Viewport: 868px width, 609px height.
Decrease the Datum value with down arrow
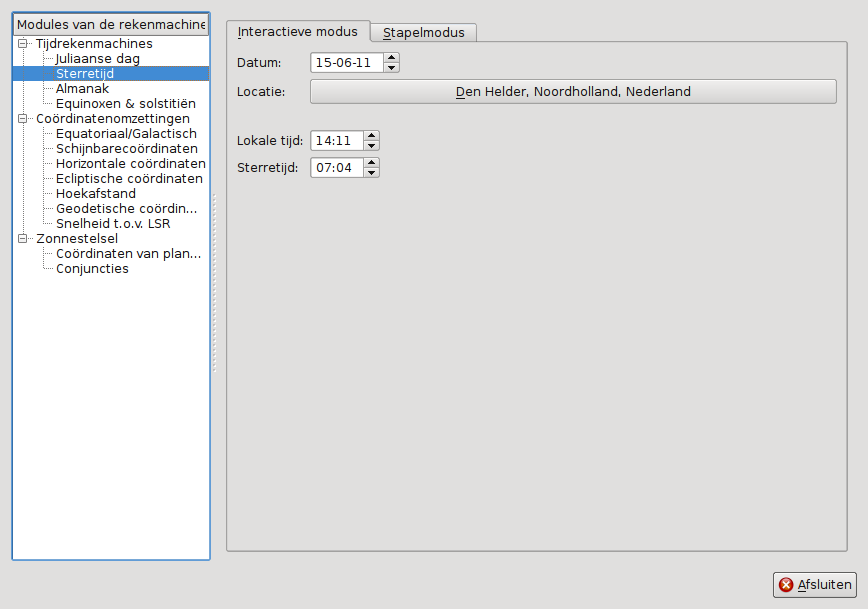click(x=391, y=68)
